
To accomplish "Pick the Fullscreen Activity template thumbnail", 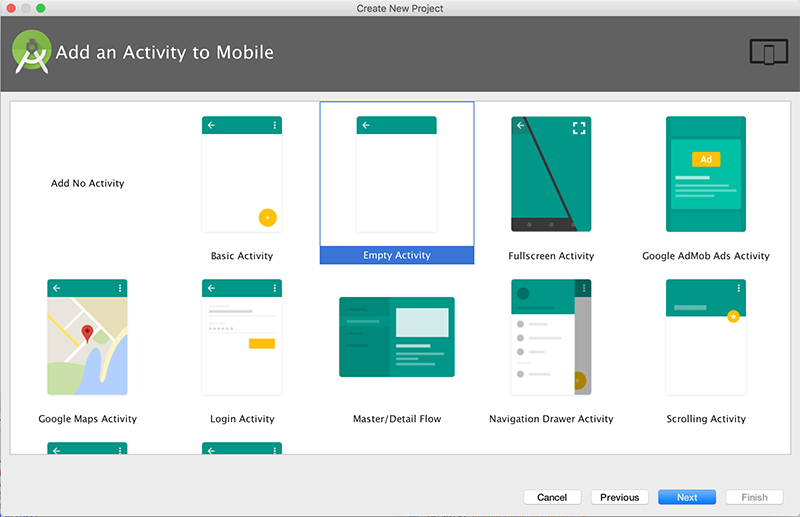I will tap(551, 175).
